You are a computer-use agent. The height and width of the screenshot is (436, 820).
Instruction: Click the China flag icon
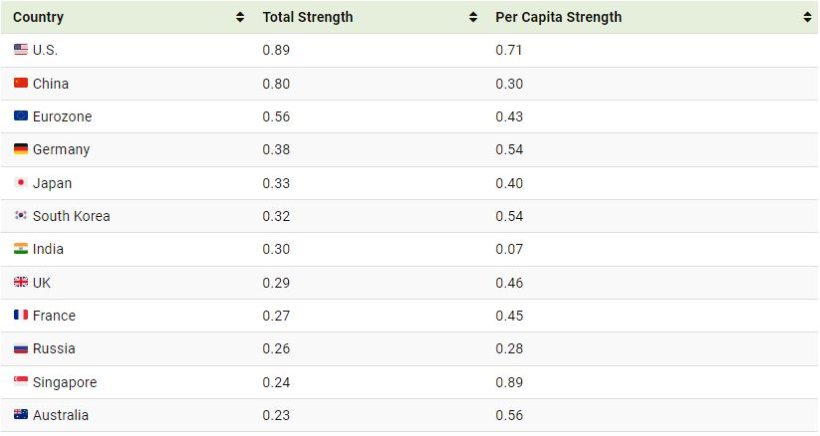coord(21,83)
